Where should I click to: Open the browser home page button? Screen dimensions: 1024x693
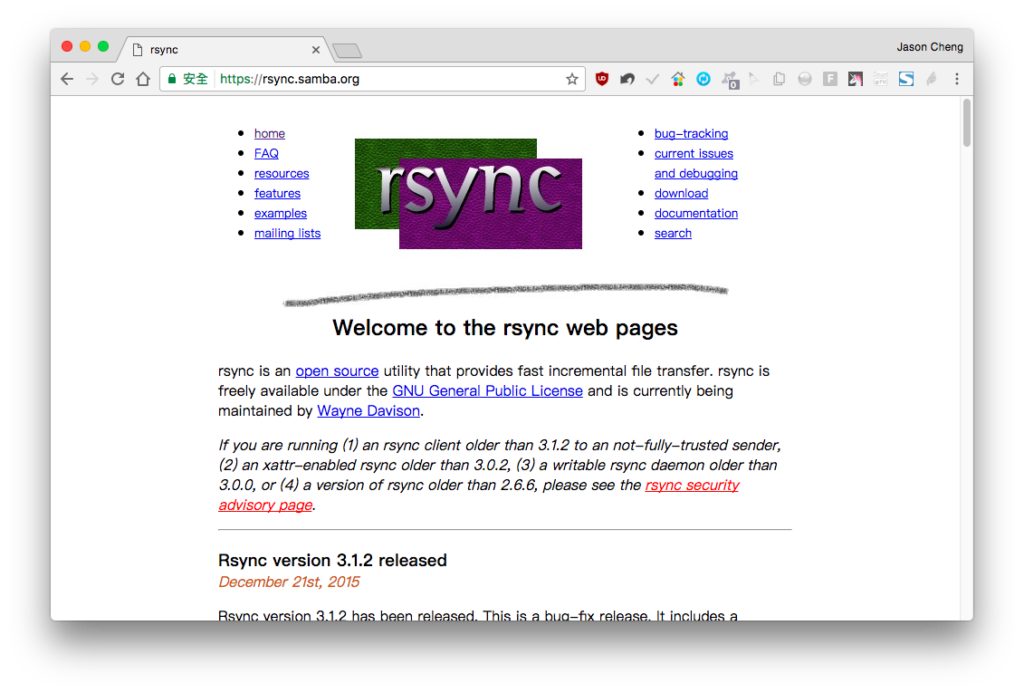point(143,79)
